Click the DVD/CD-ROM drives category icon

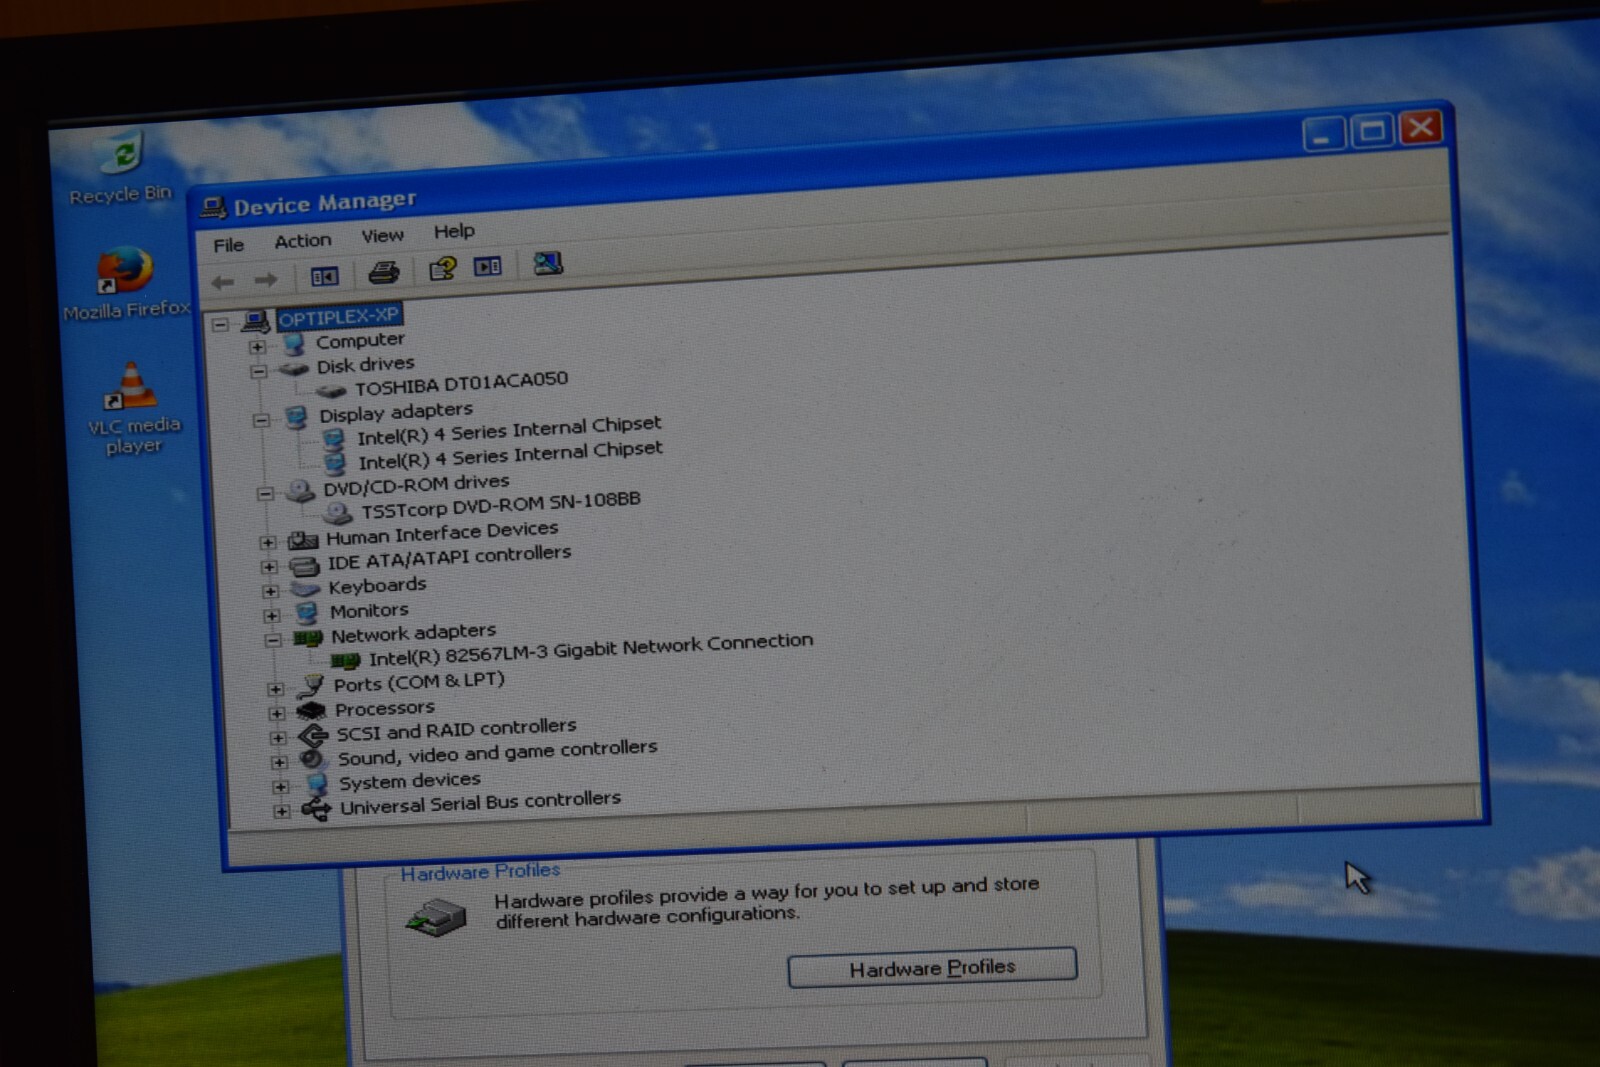pyautogui.click(x=300, y=491)
